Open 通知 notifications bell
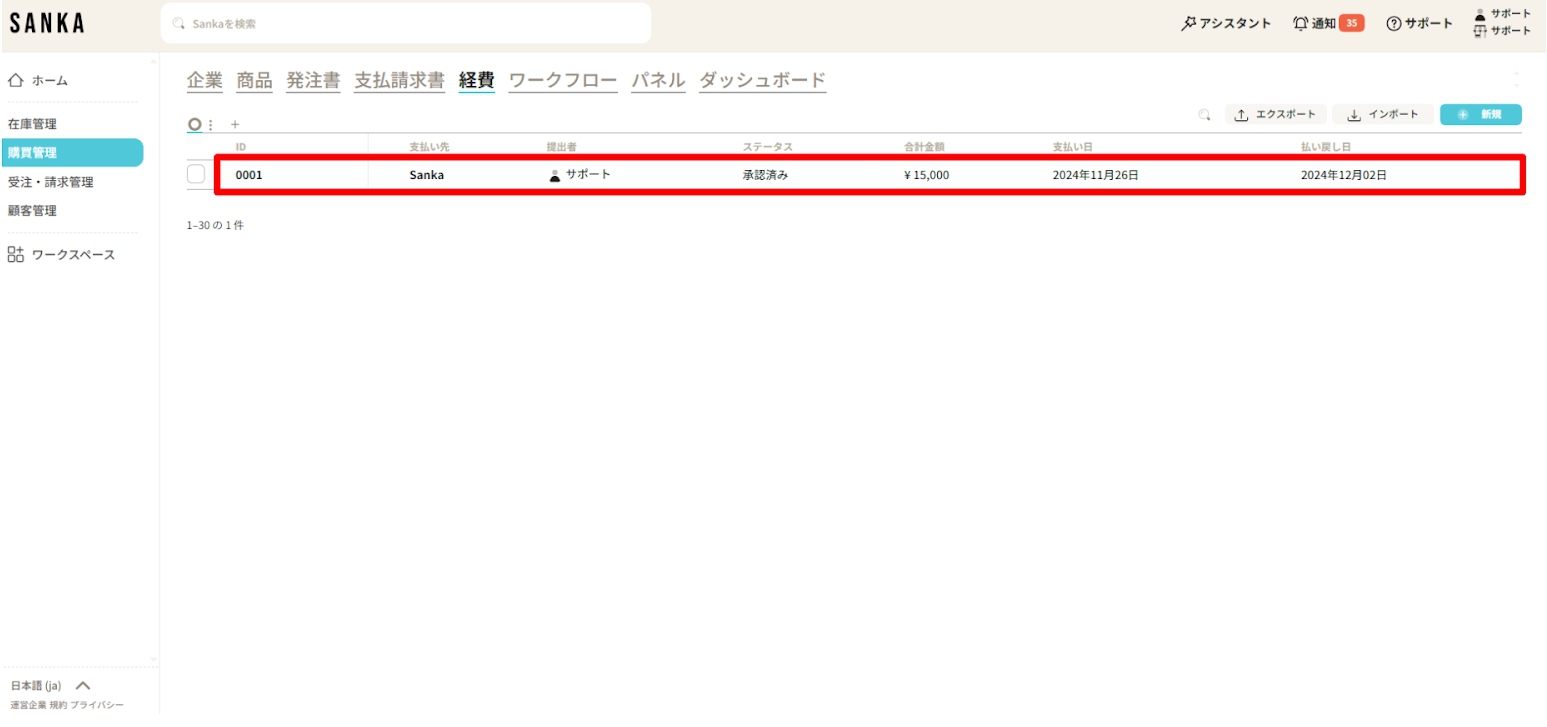The height and width of the screenshot is (727, 1547). (1315, 23)
